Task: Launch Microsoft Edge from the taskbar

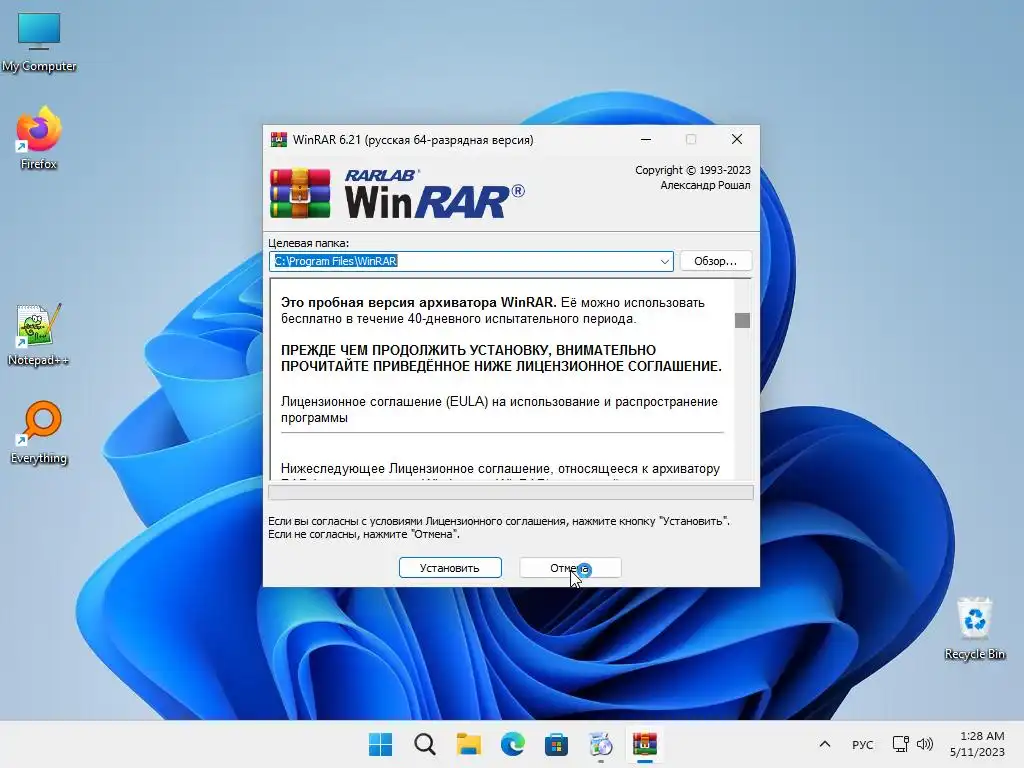Action: point(513,744)
